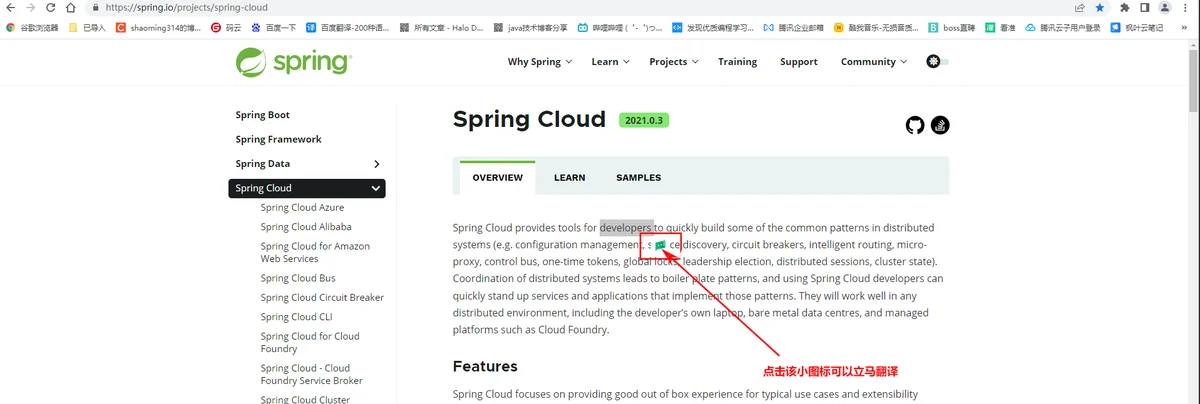Click the highlighted word developers
Screen dimensions: 1200x404
click(x=626, y=227)
